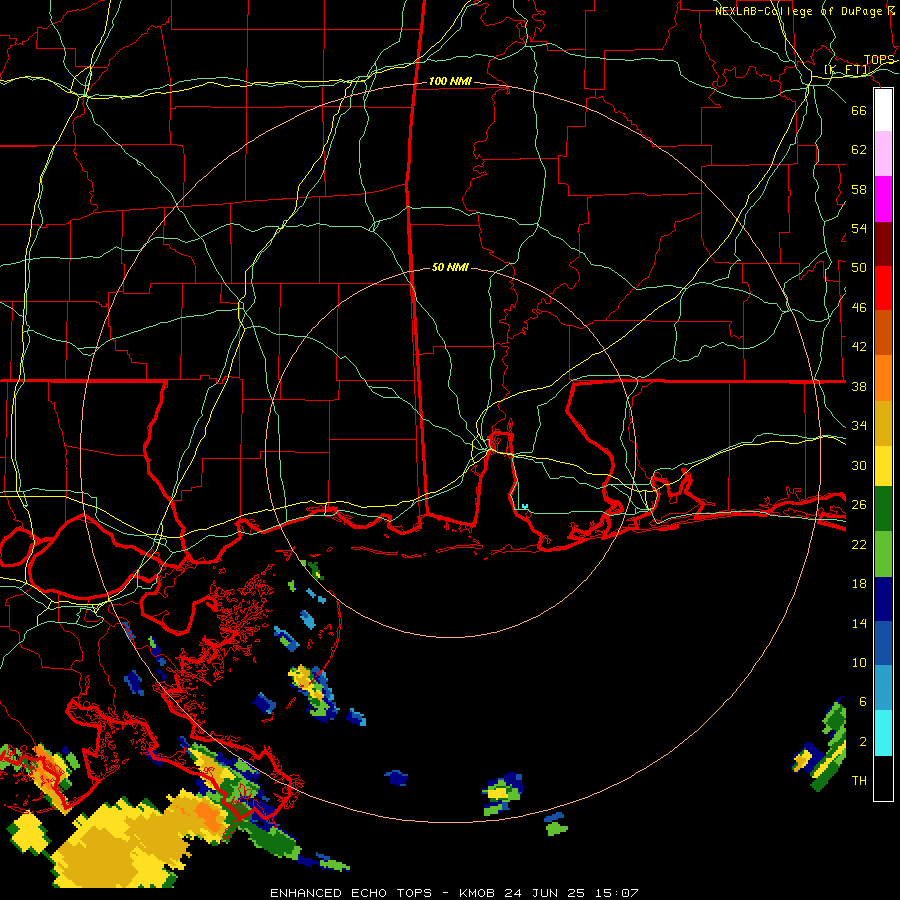The height and width of the screenshot is (900, 900).
Task: Click the legend value 58
Action: pos(859,189)
